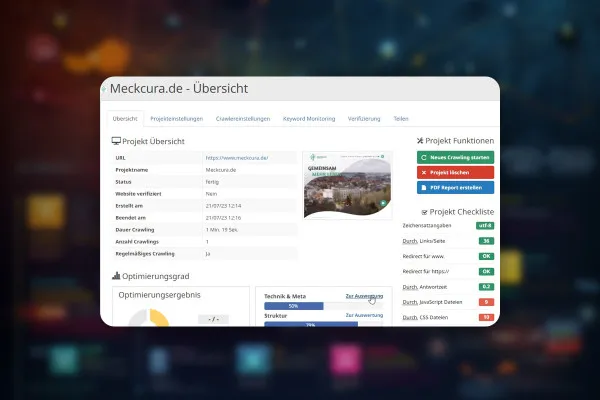Open the Keyword Monitoring tab
600x400 pixels.
pos(309,119)
